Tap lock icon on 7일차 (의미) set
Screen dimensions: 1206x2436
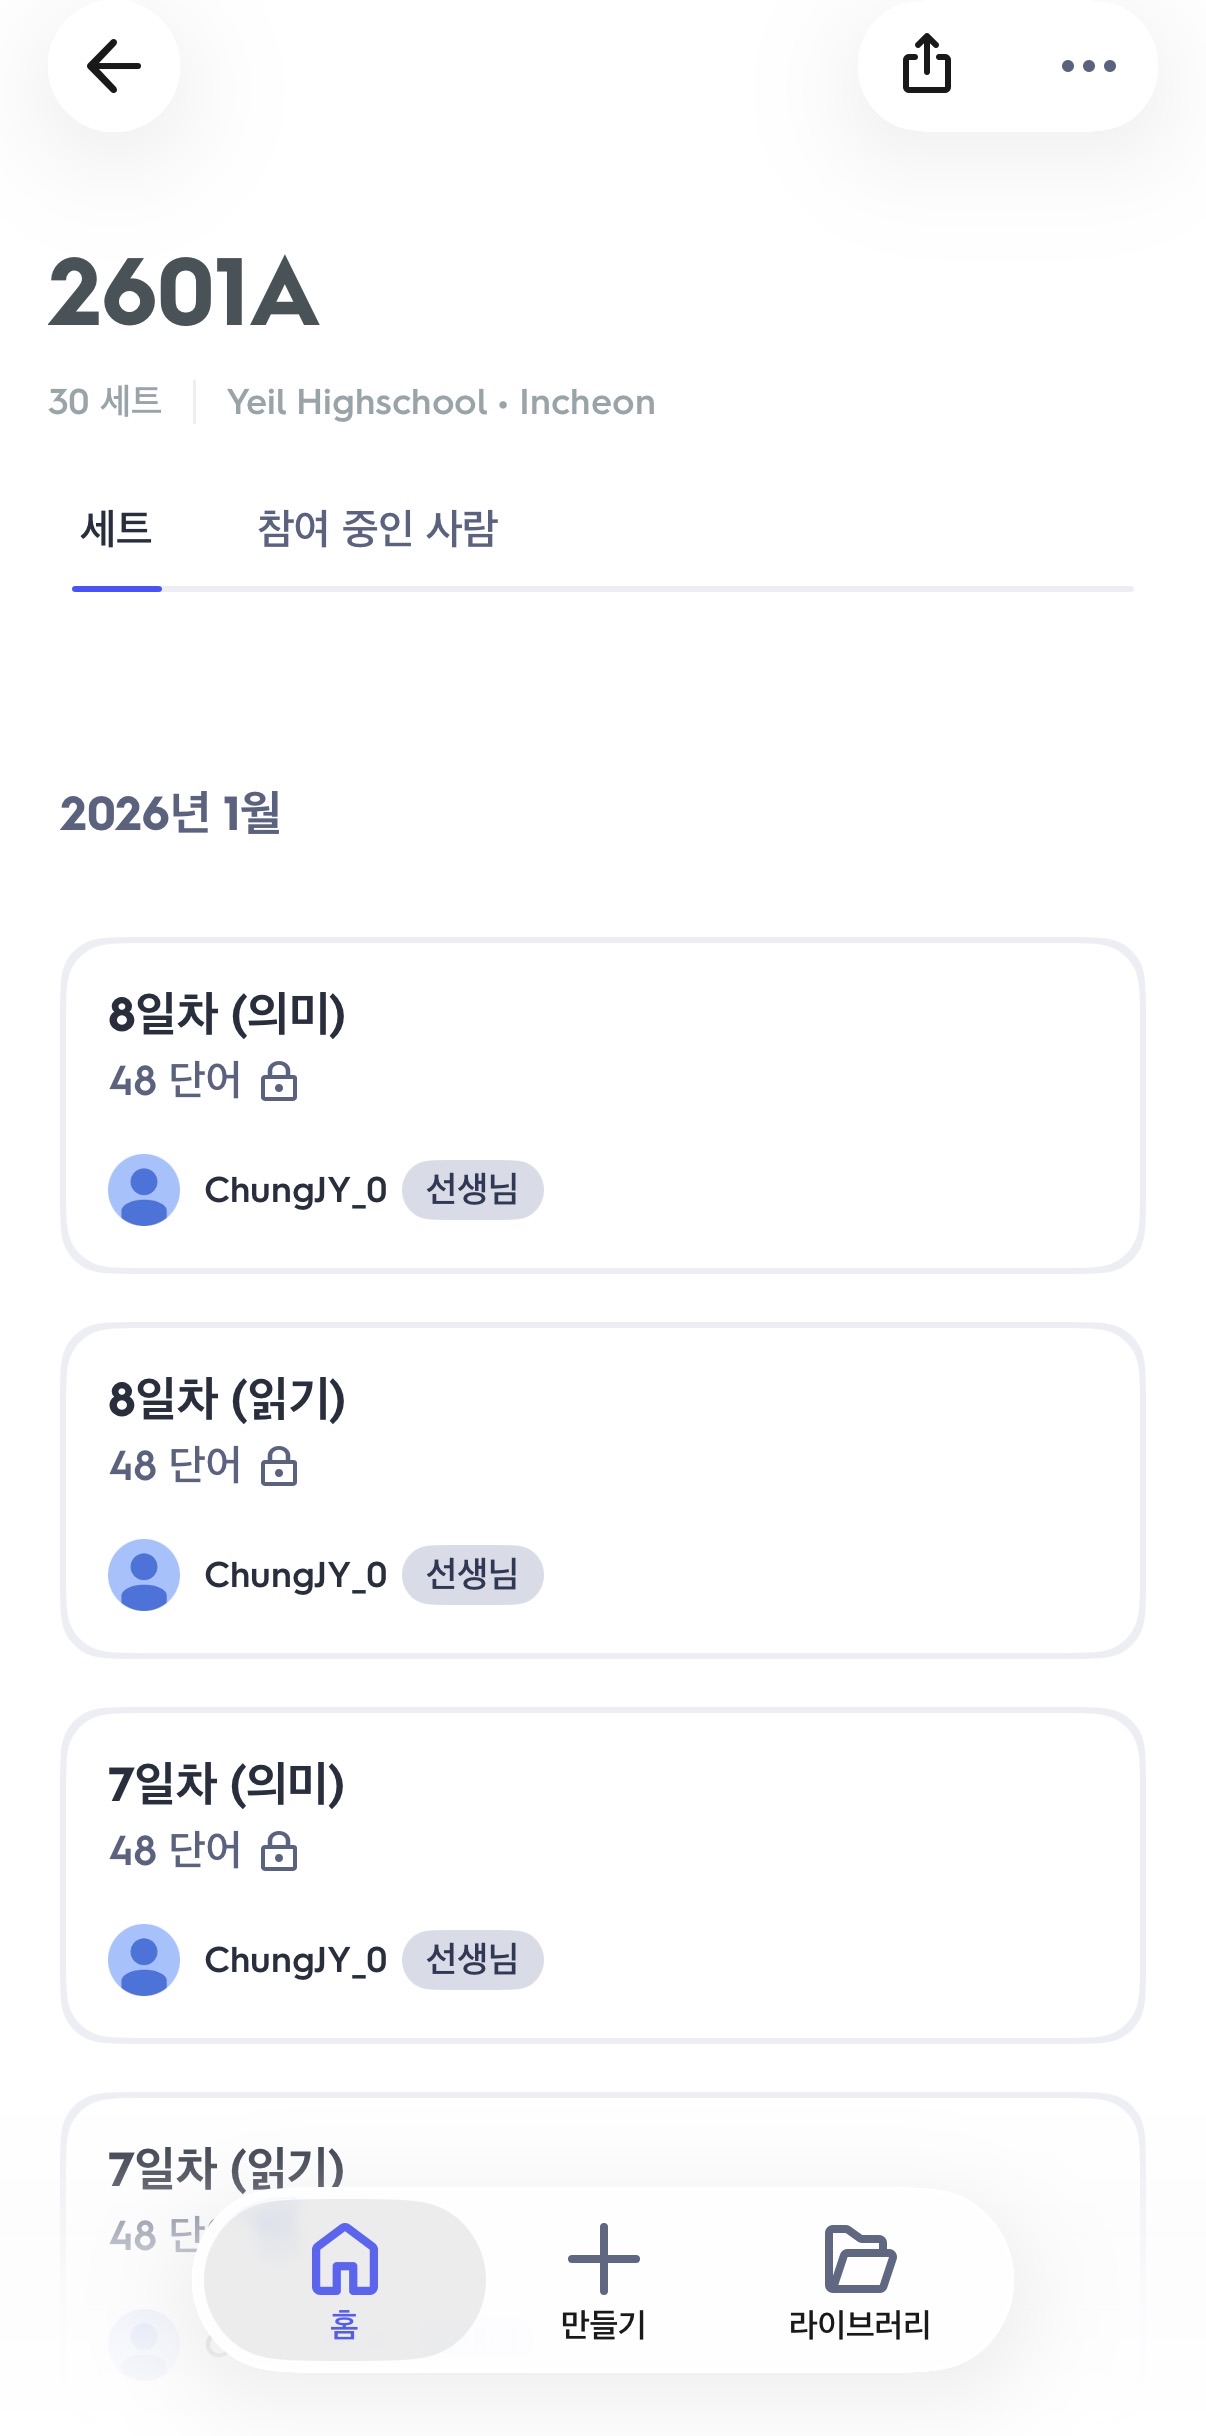click(279, 1851)
